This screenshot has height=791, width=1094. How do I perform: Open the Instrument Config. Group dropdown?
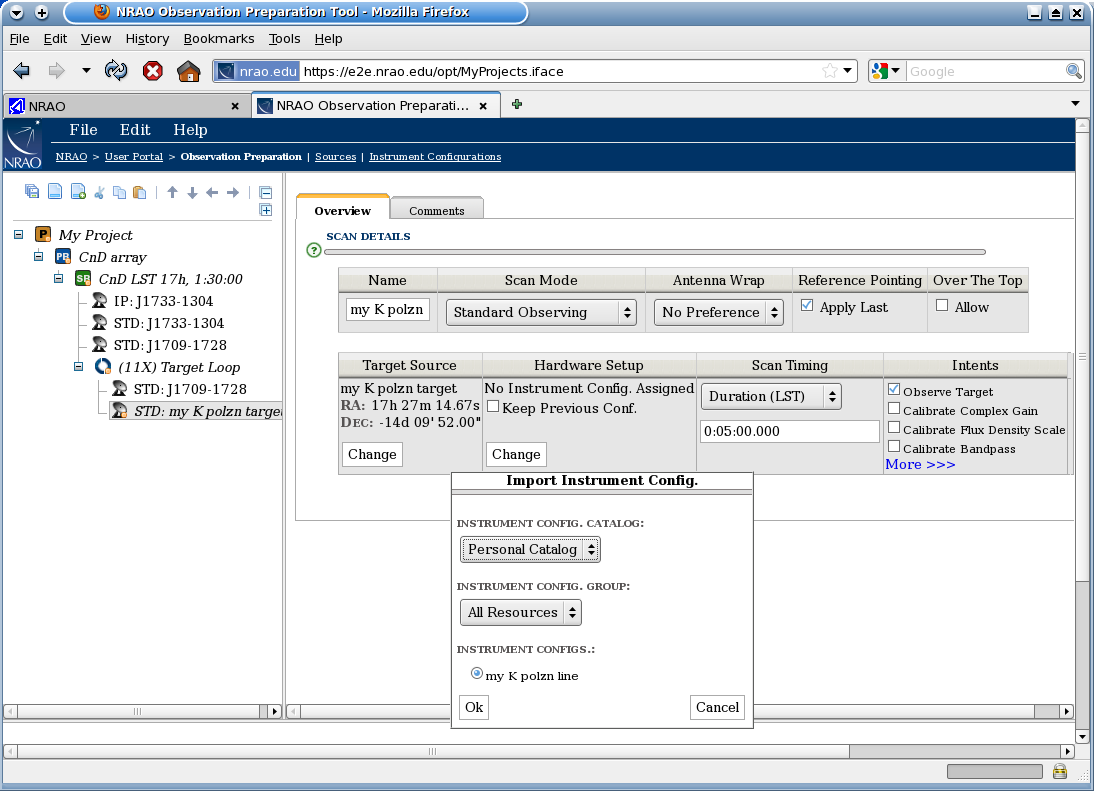520,612
